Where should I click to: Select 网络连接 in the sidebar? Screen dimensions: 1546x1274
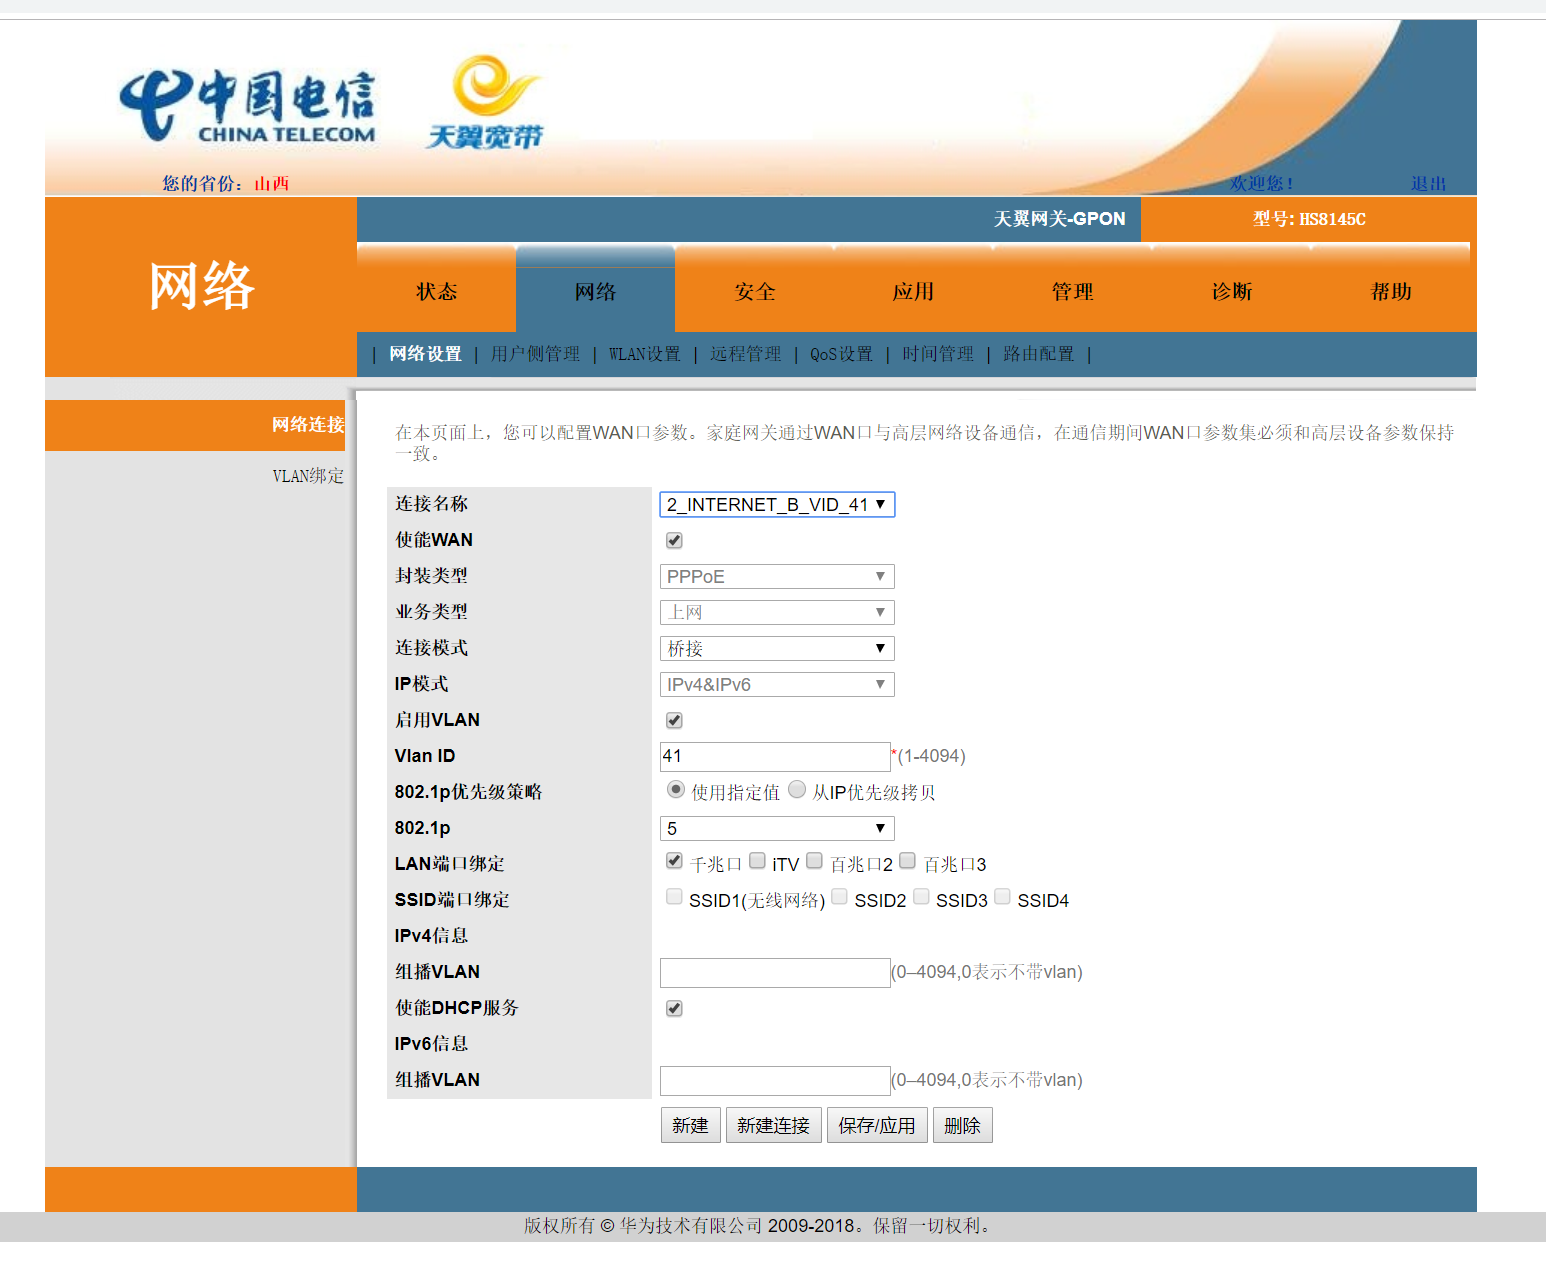point(307,425)
